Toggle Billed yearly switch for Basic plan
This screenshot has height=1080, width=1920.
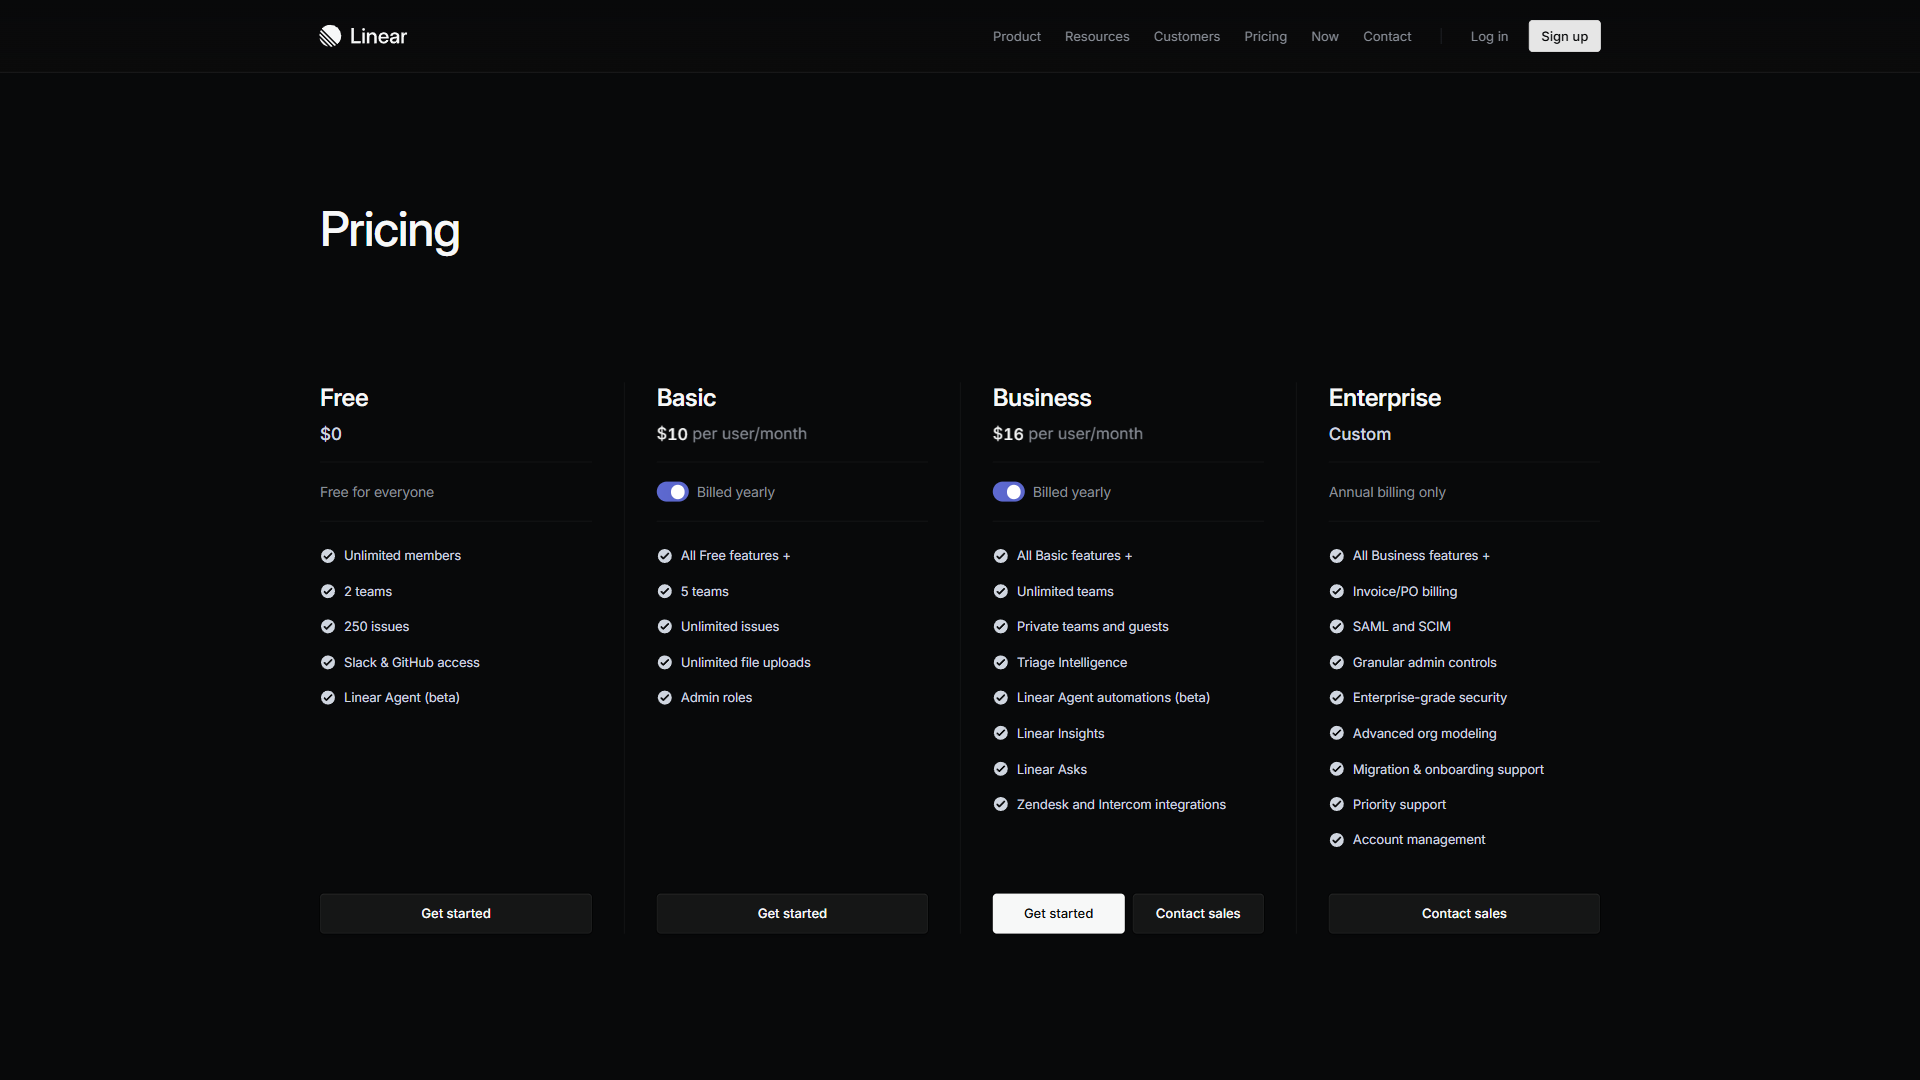673,492
